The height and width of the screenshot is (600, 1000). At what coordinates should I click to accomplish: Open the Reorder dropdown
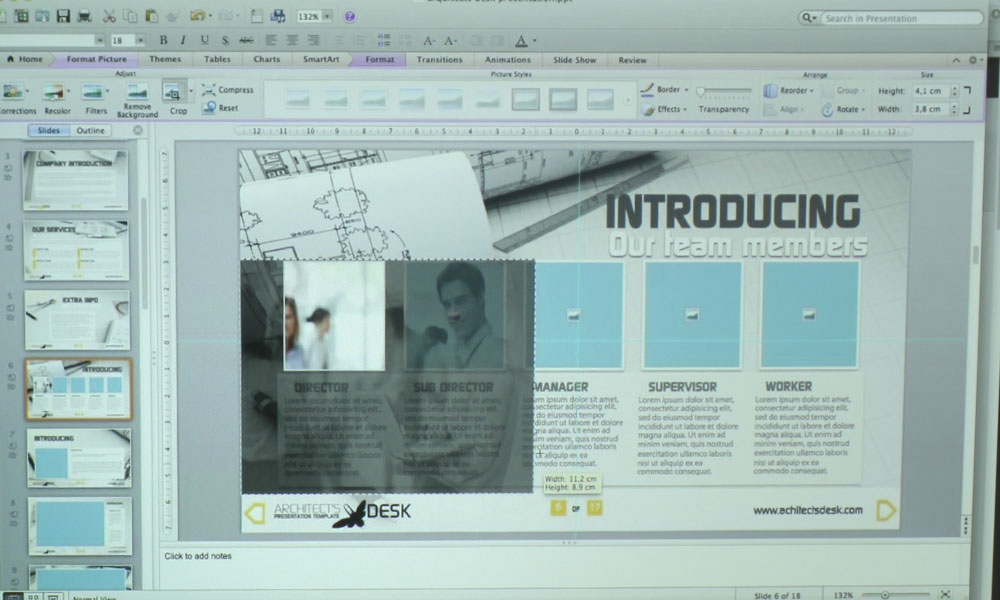pos(790,91)
